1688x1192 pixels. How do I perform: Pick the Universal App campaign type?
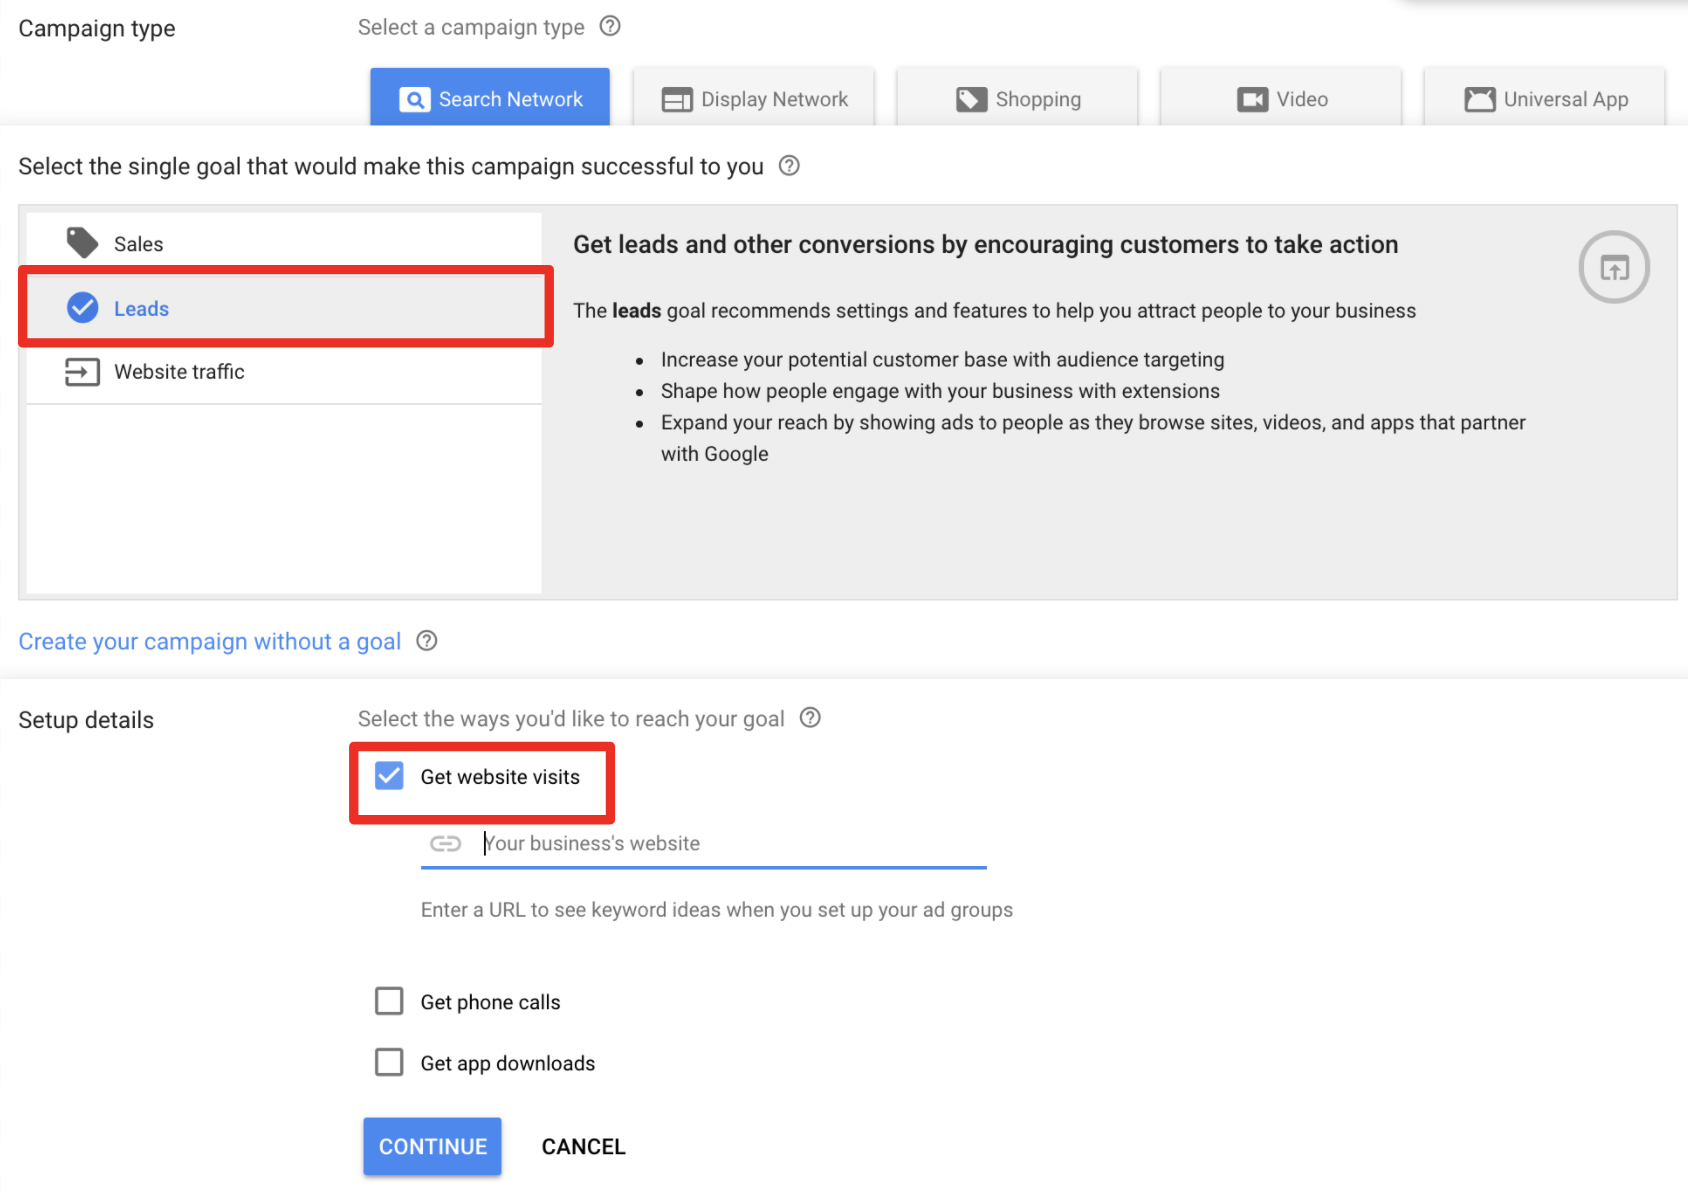click(1545, 99)
